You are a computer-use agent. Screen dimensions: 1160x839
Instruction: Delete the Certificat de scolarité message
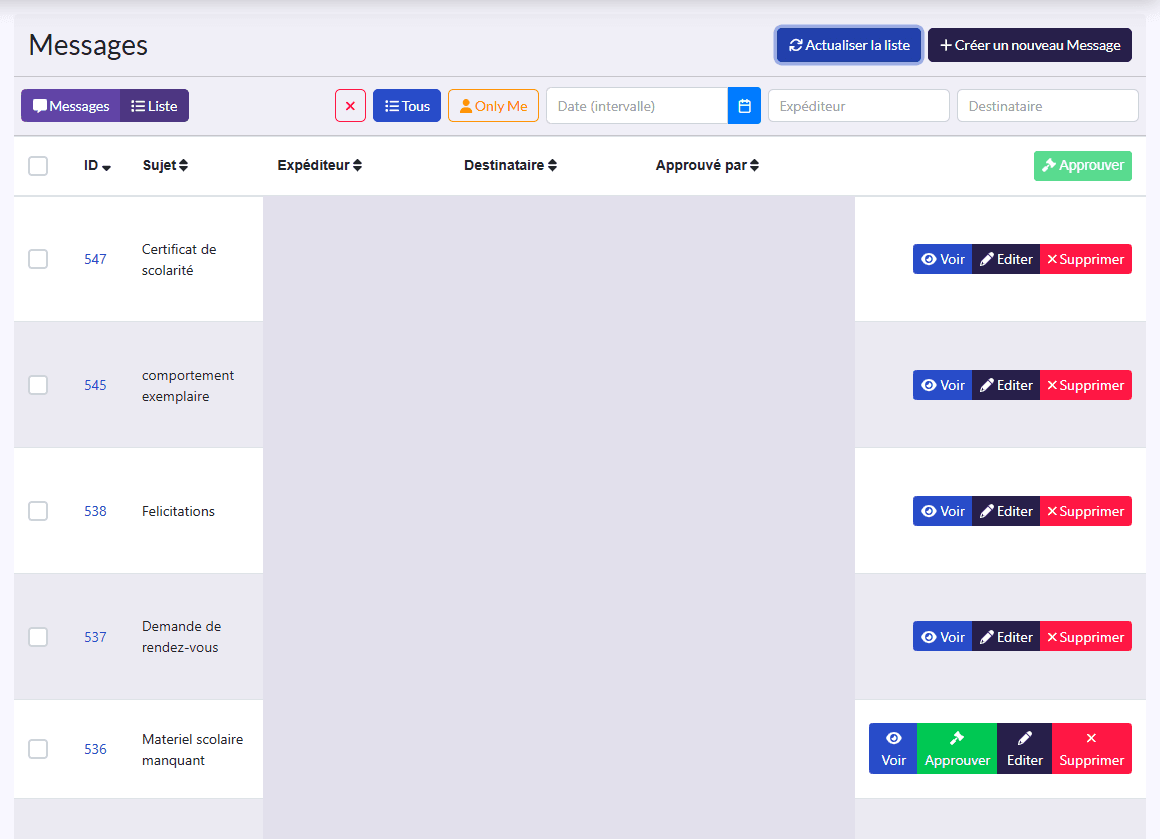click(x=1086, y=259)
